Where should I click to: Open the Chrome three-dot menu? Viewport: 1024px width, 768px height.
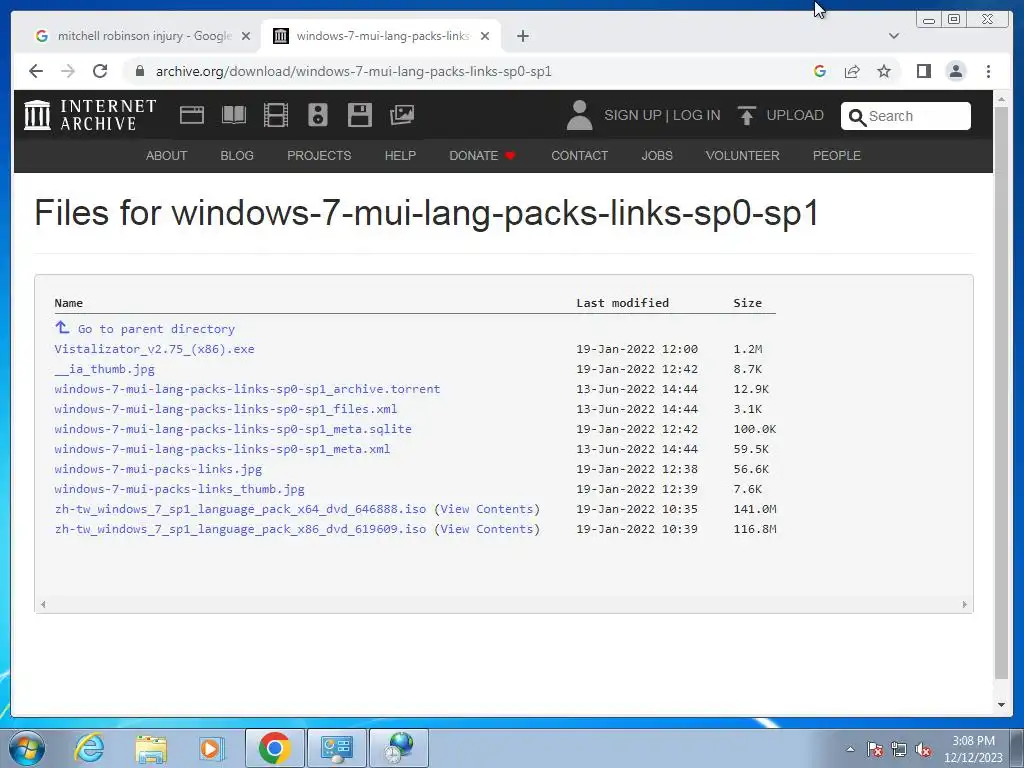pyautogui.click(x=988, y=71)
